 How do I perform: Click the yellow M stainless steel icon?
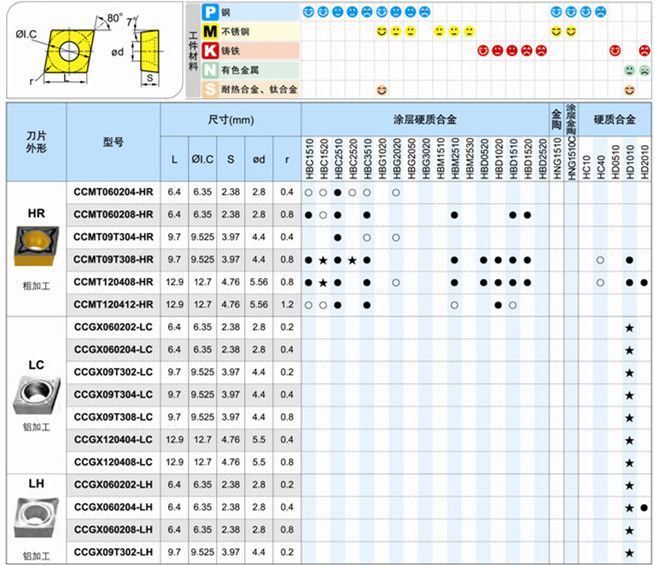[x=210, y=32]
